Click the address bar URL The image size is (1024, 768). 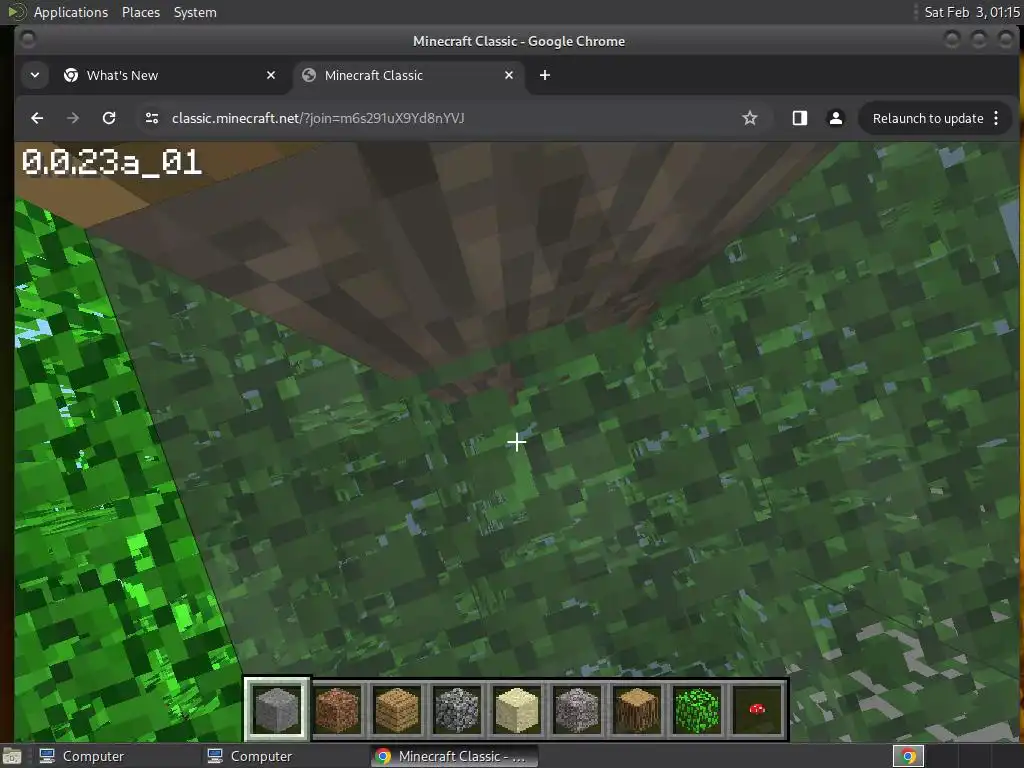(x=318, y=118)
